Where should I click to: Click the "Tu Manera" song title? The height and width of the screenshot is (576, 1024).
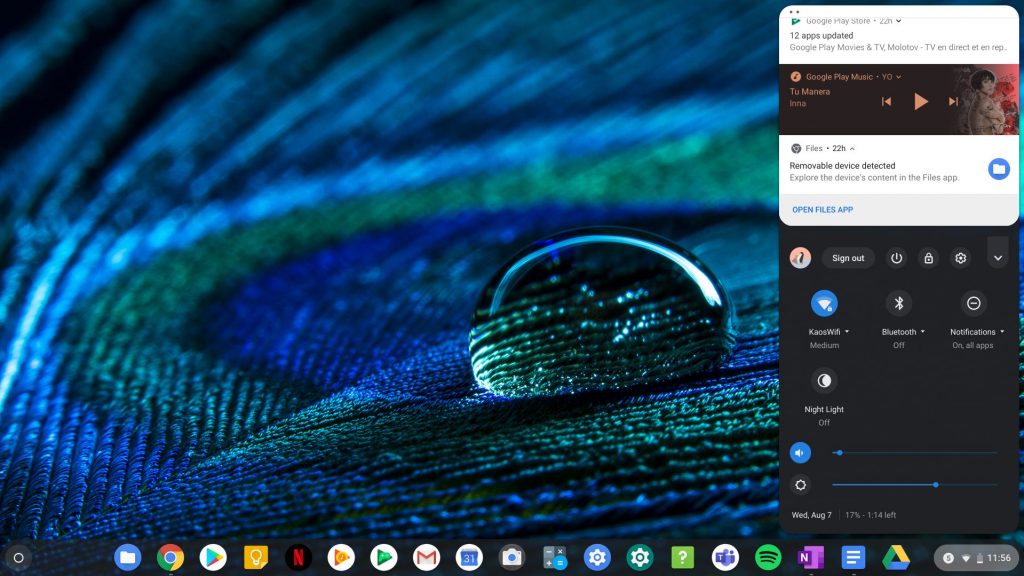809,91
